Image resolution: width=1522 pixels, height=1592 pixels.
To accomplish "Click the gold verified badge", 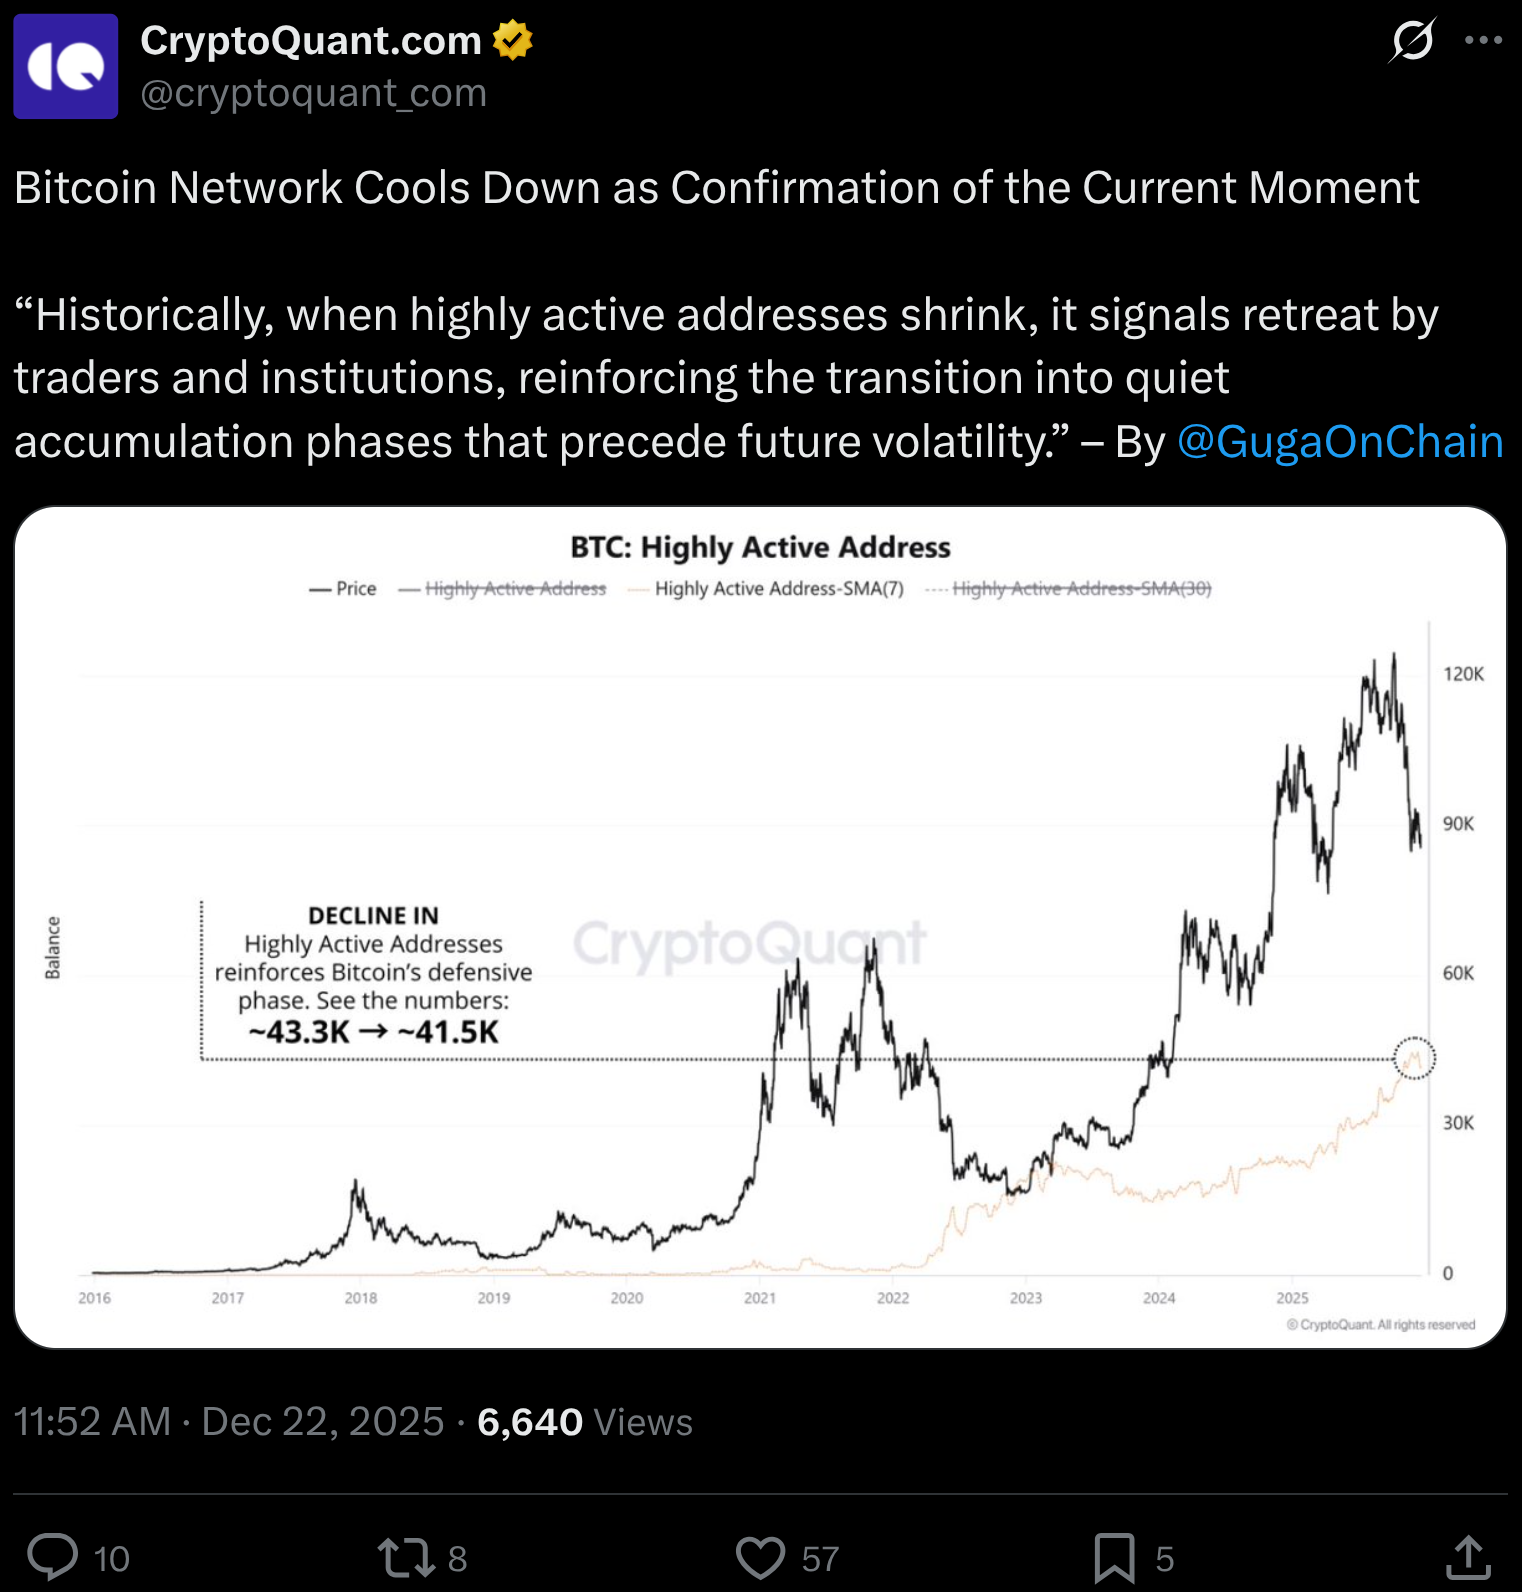I will [513, 41].
